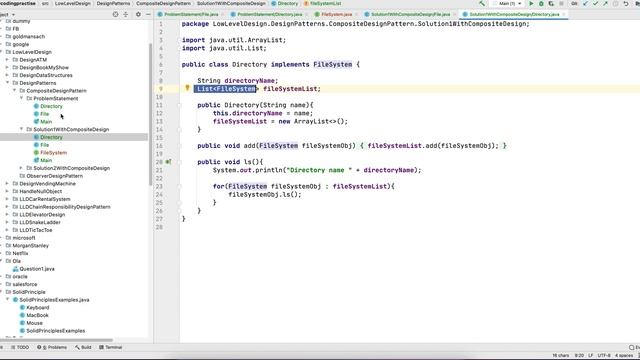This screenshot has width=640, height=360.
Task: Click the Stop square icon in toolbar
Action: (561, 3)
